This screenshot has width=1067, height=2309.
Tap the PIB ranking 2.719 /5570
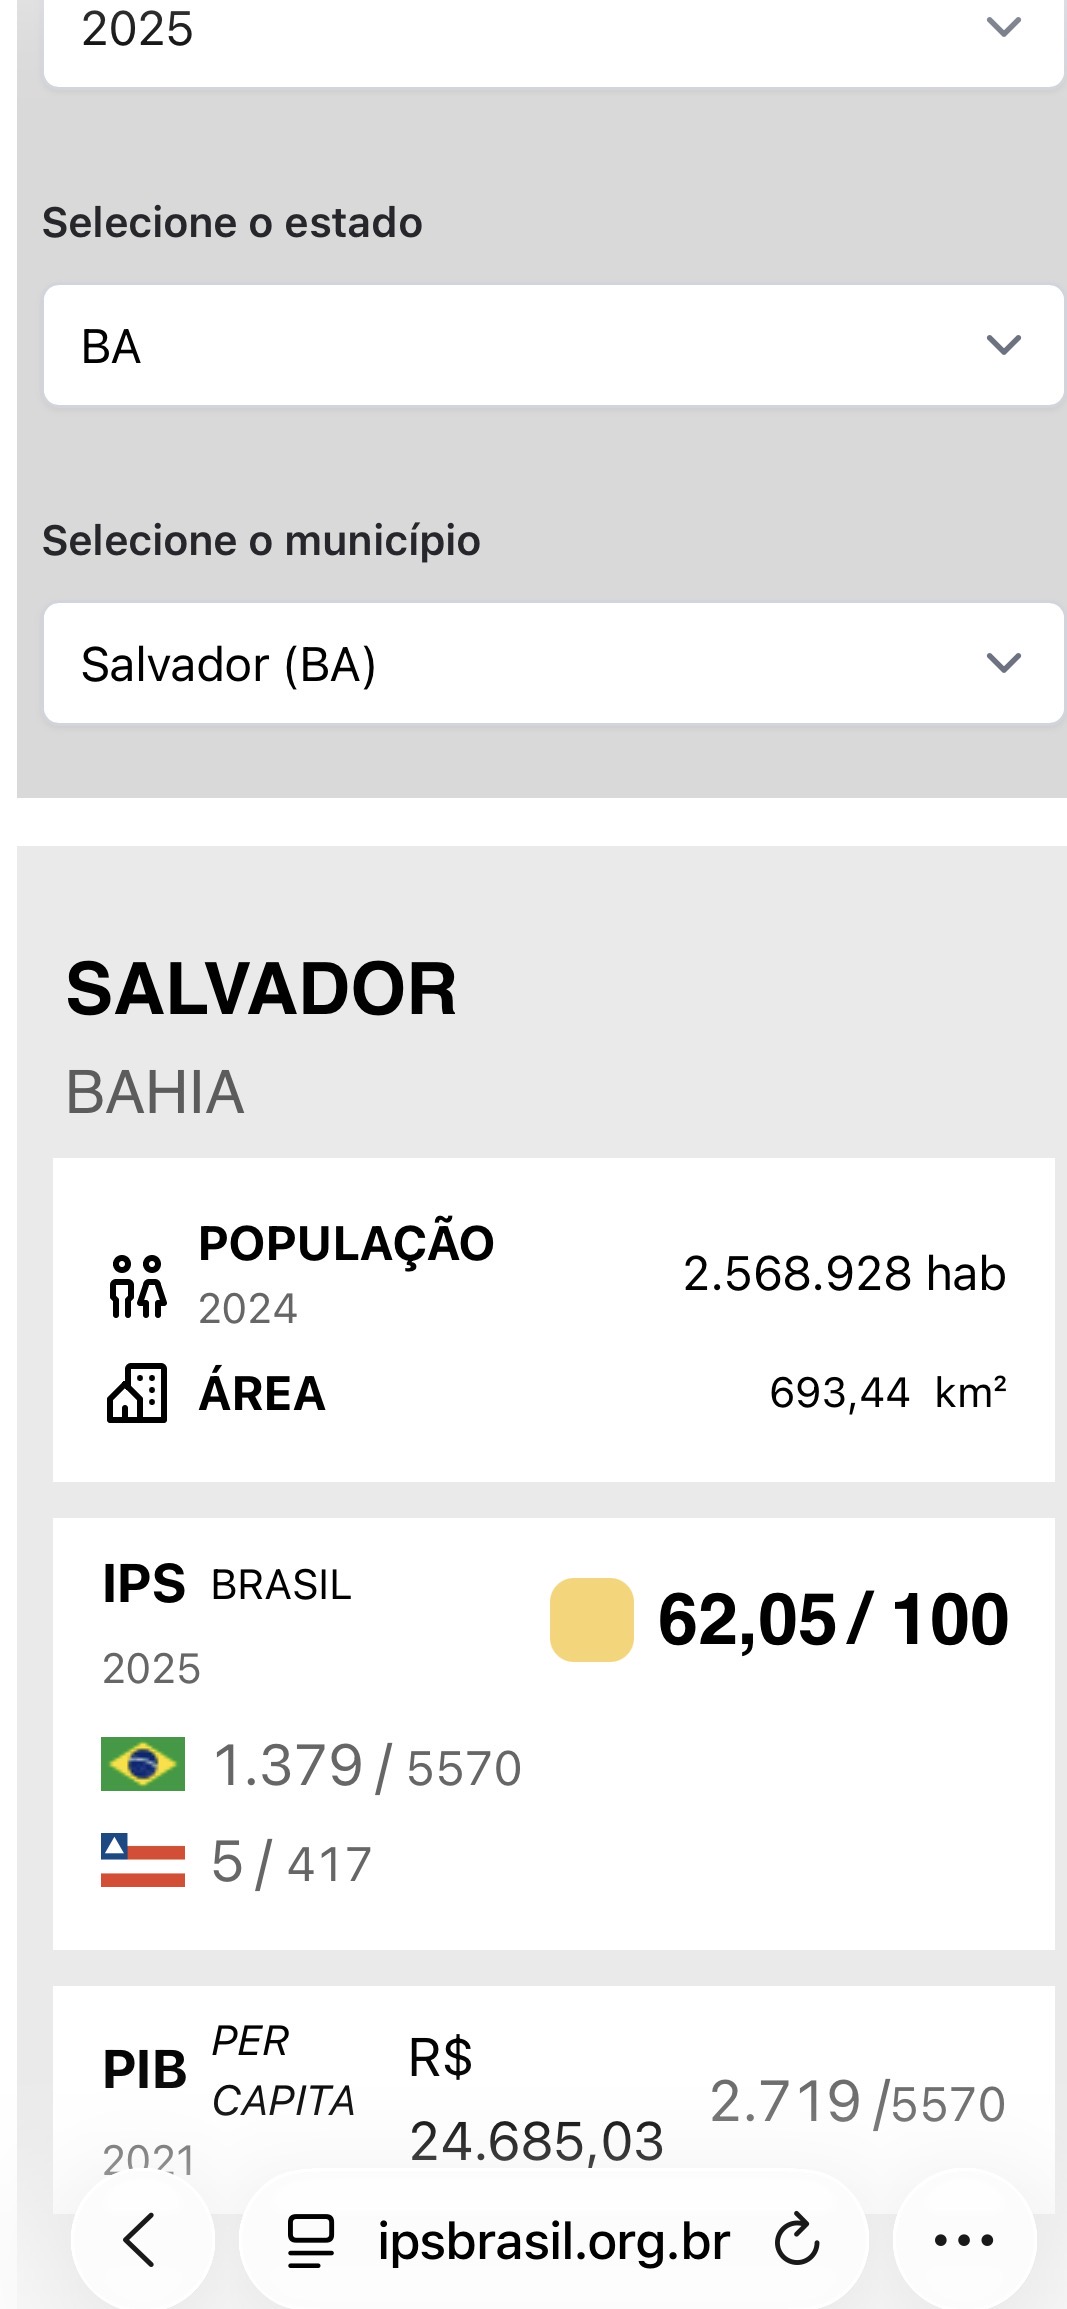point(857,2101)
